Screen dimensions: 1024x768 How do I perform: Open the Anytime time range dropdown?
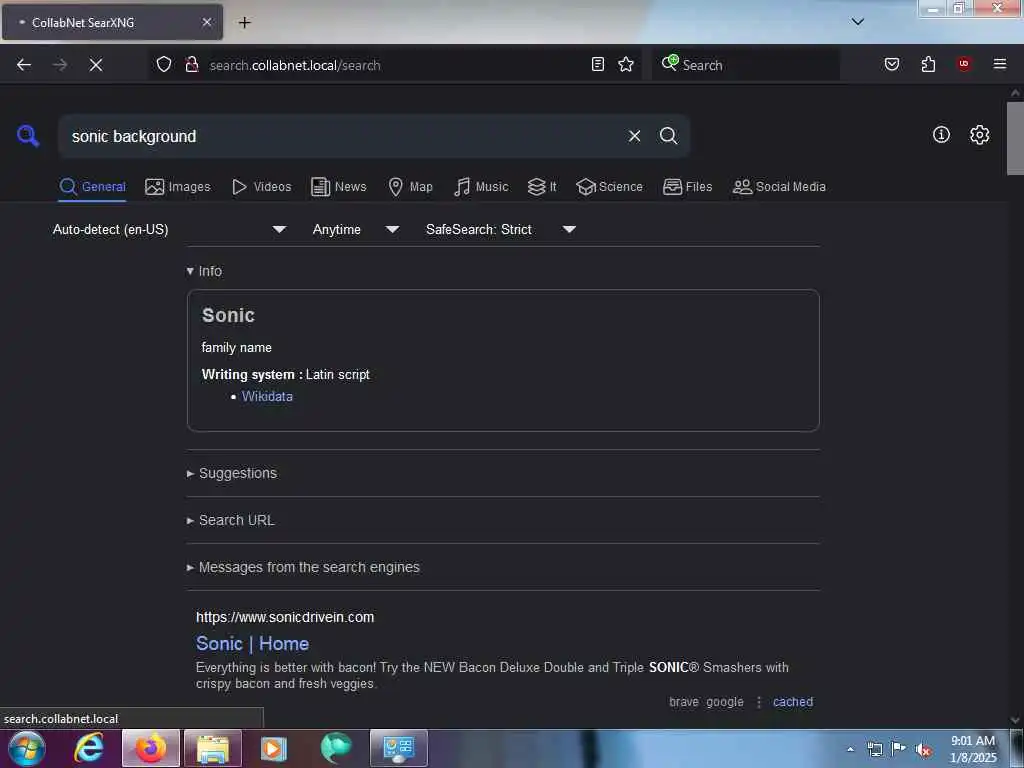click(x=355, y=229)
